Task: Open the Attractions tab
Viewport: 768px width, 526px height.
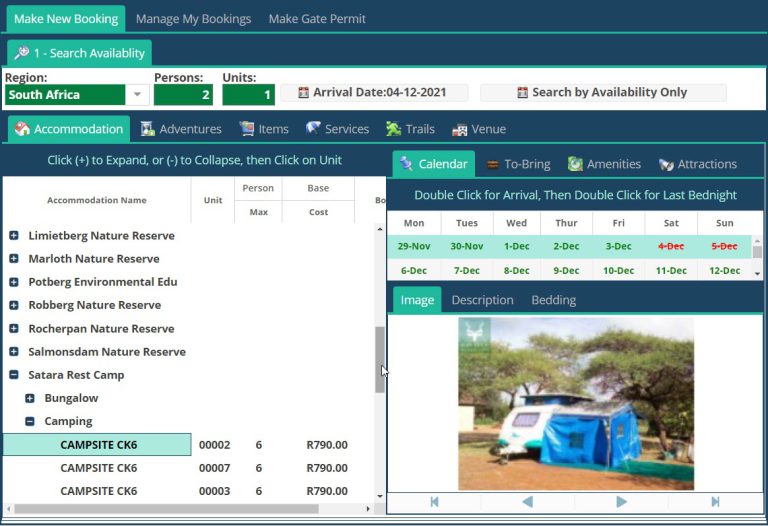Action: [697, 164]
